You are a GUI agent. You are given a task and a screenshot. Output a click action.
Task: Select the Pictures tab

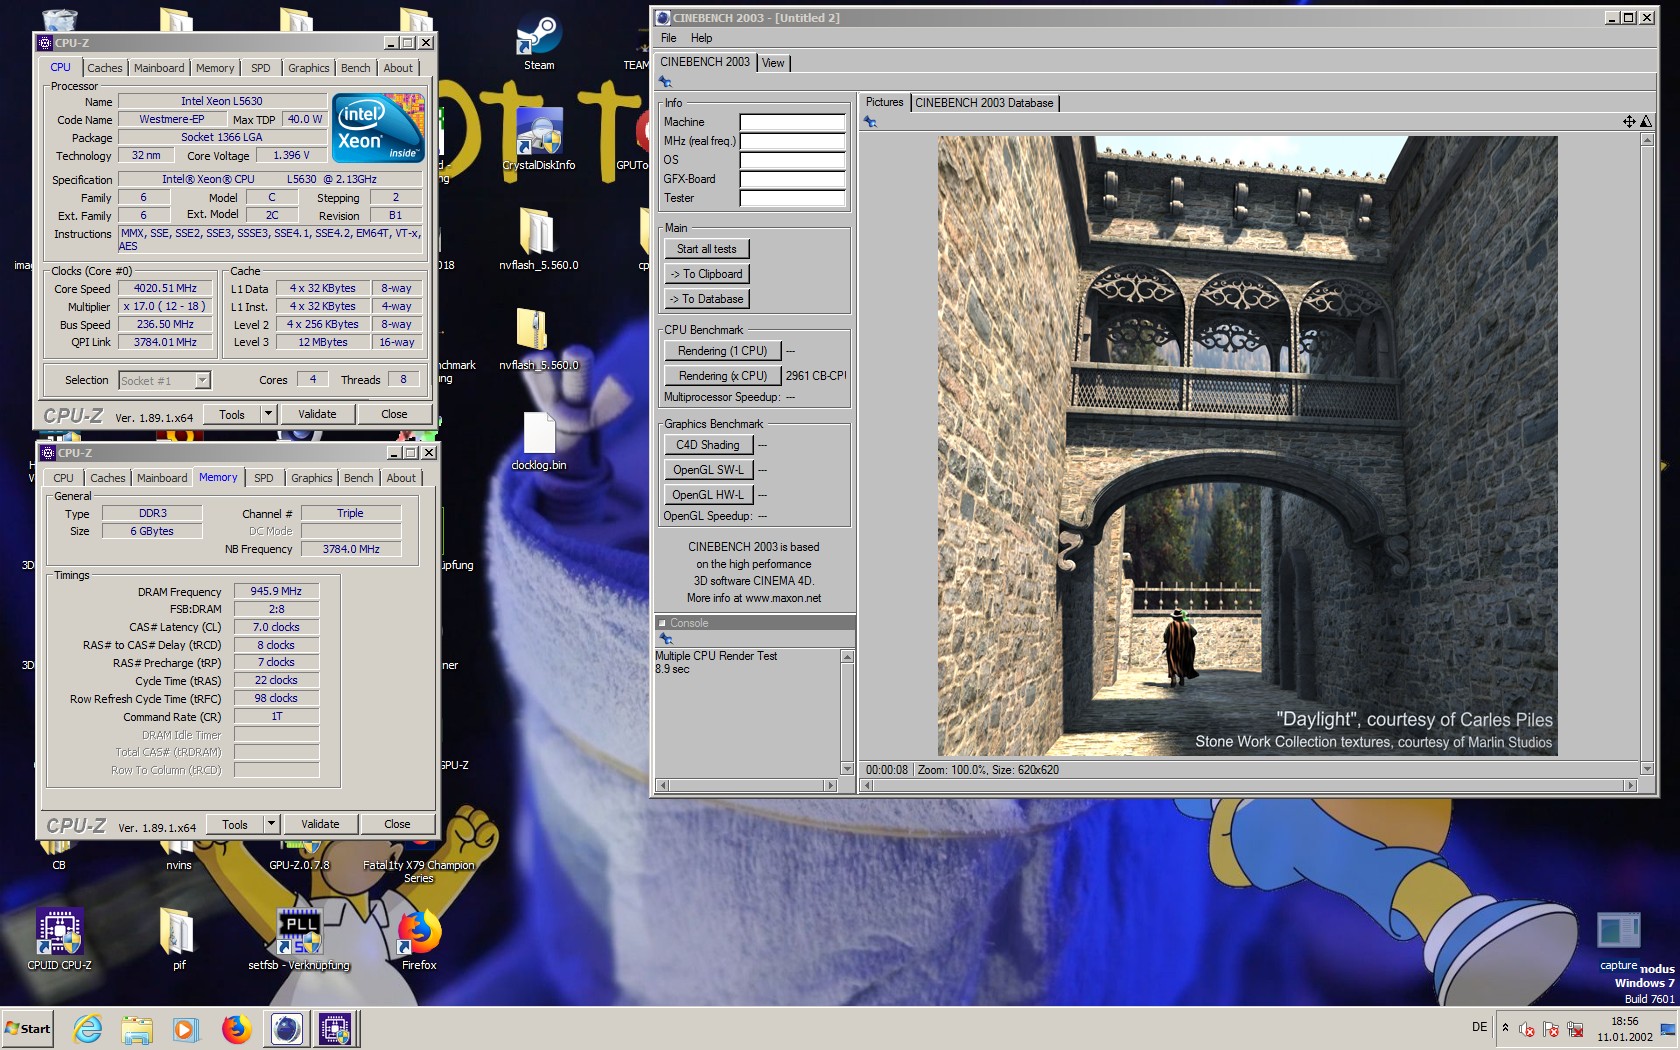[884, 102]
